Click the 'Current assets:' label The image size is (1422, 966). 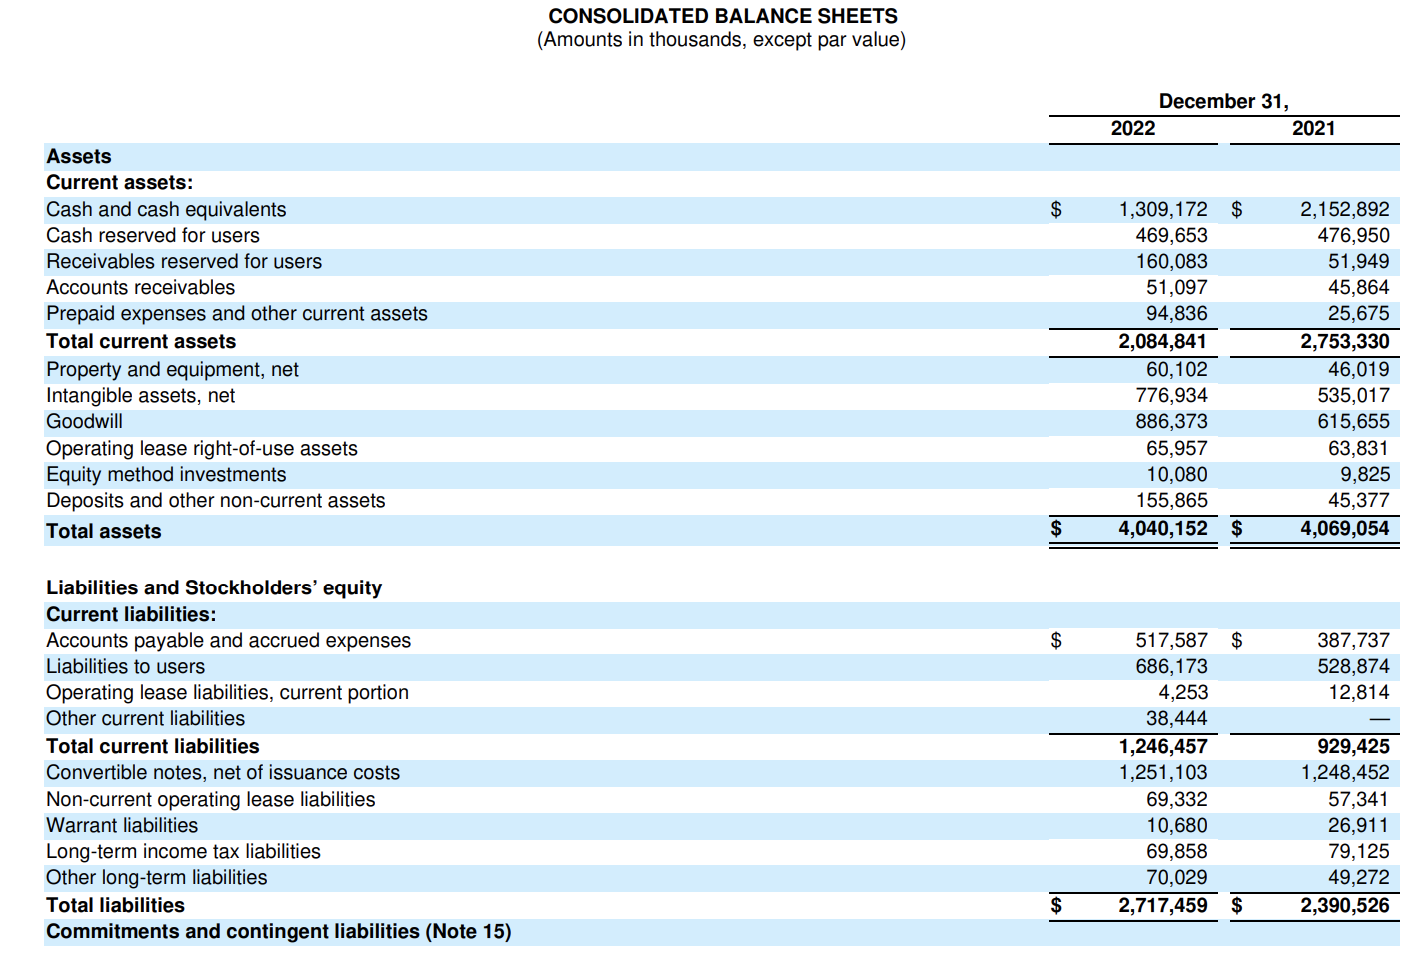tap(120, 182)
